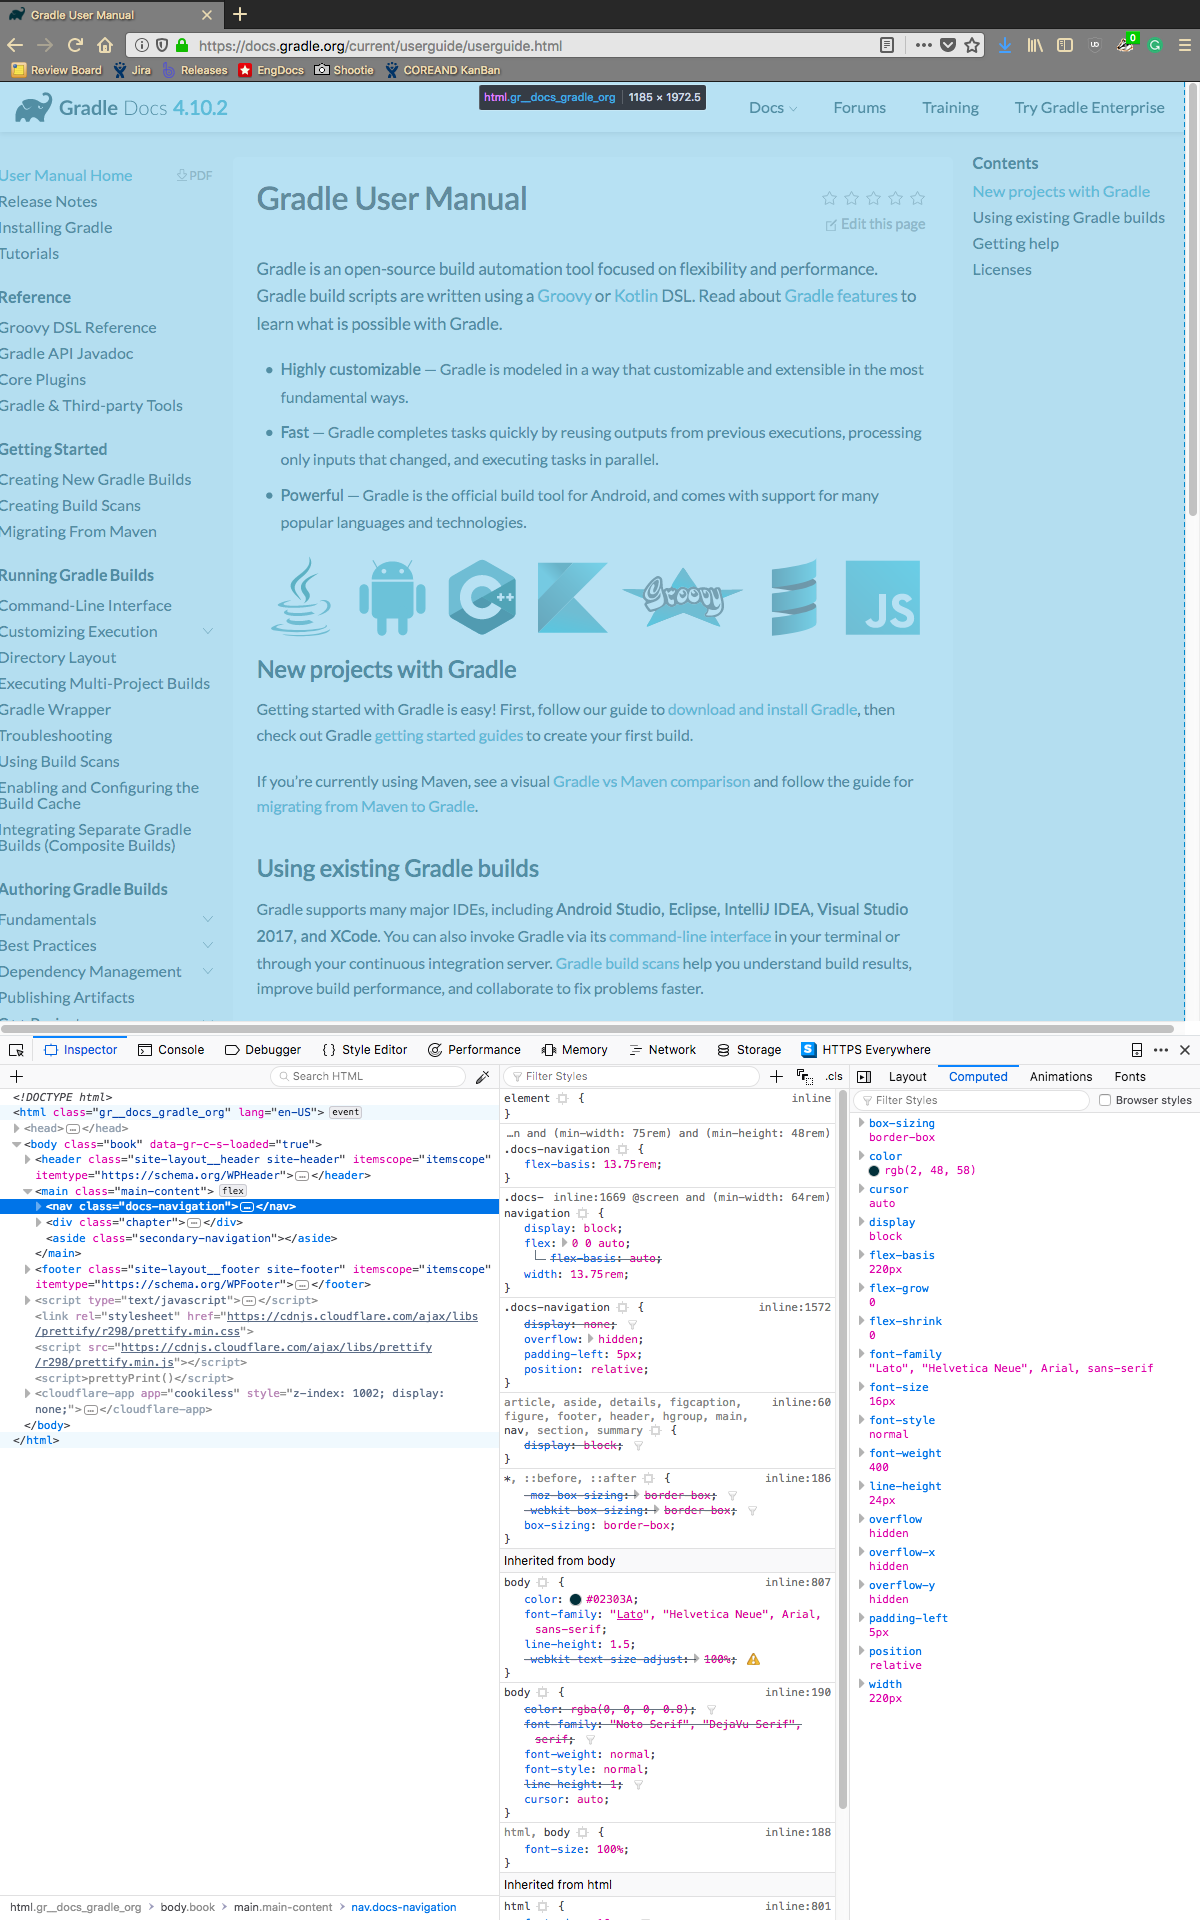Collapse the body node in the tree
The image size is (1200, 1920).
point(17,1144)
